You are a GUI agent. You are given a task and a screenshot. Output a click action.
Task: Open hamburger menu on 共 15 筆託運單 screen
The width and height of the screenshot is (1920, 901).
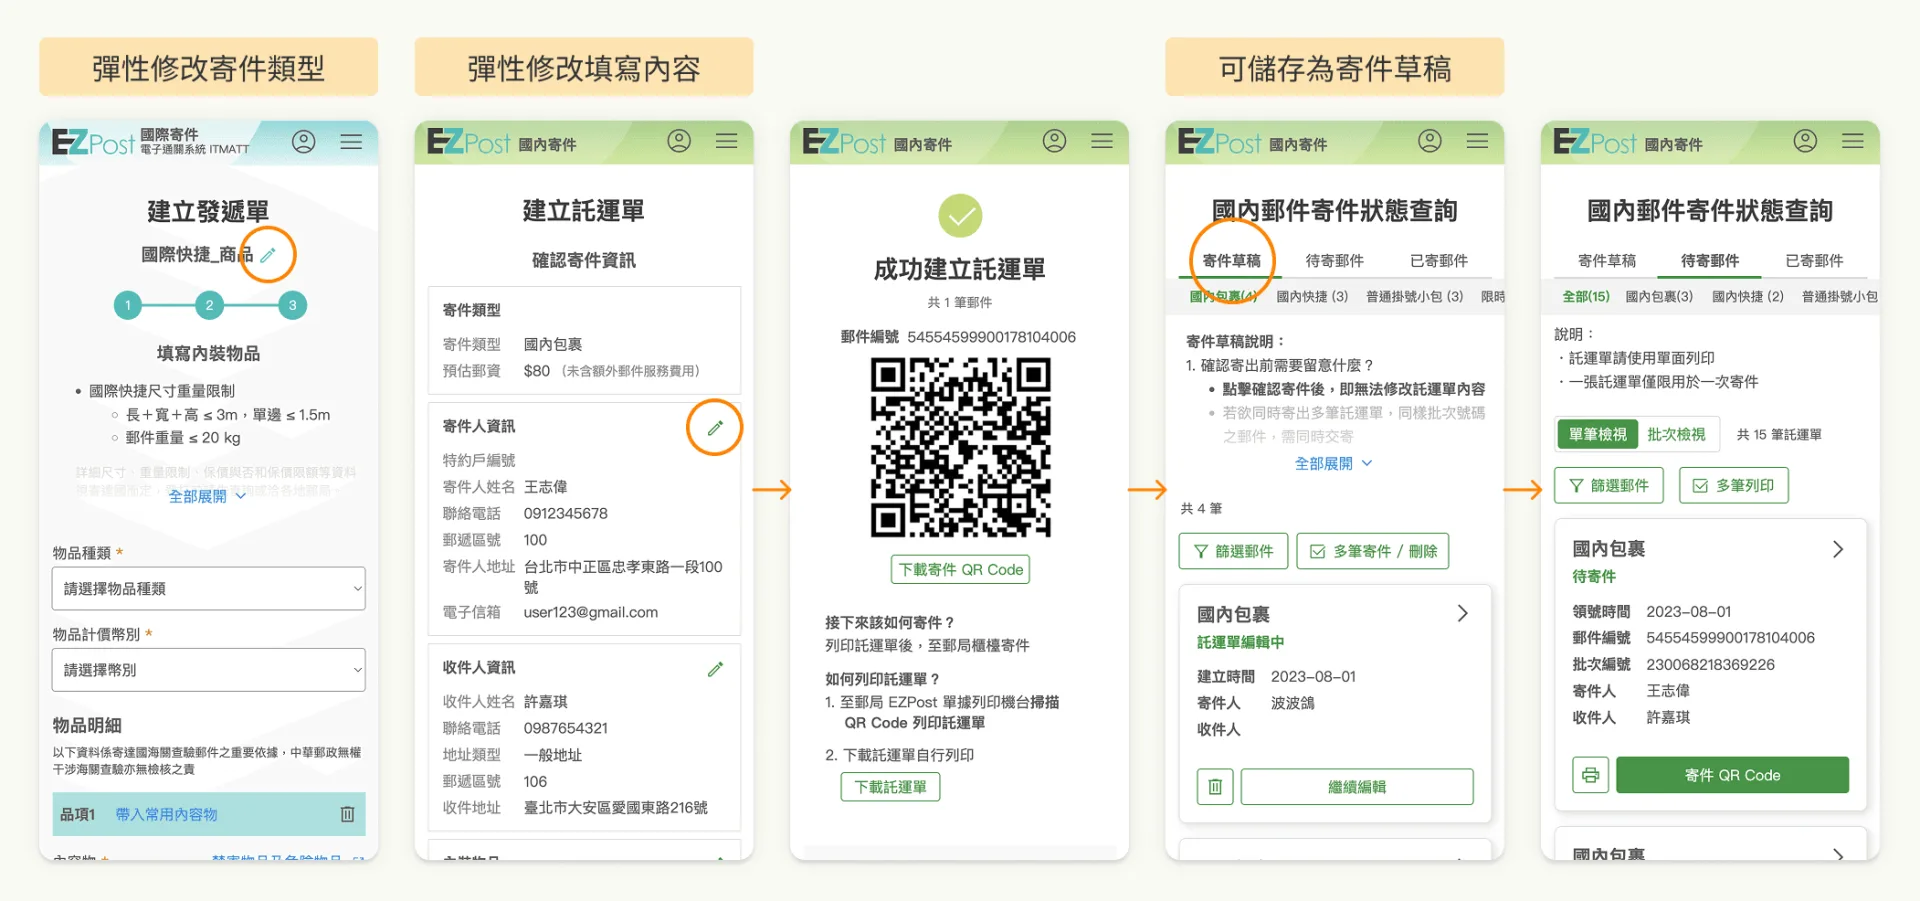pos(1853,141)
